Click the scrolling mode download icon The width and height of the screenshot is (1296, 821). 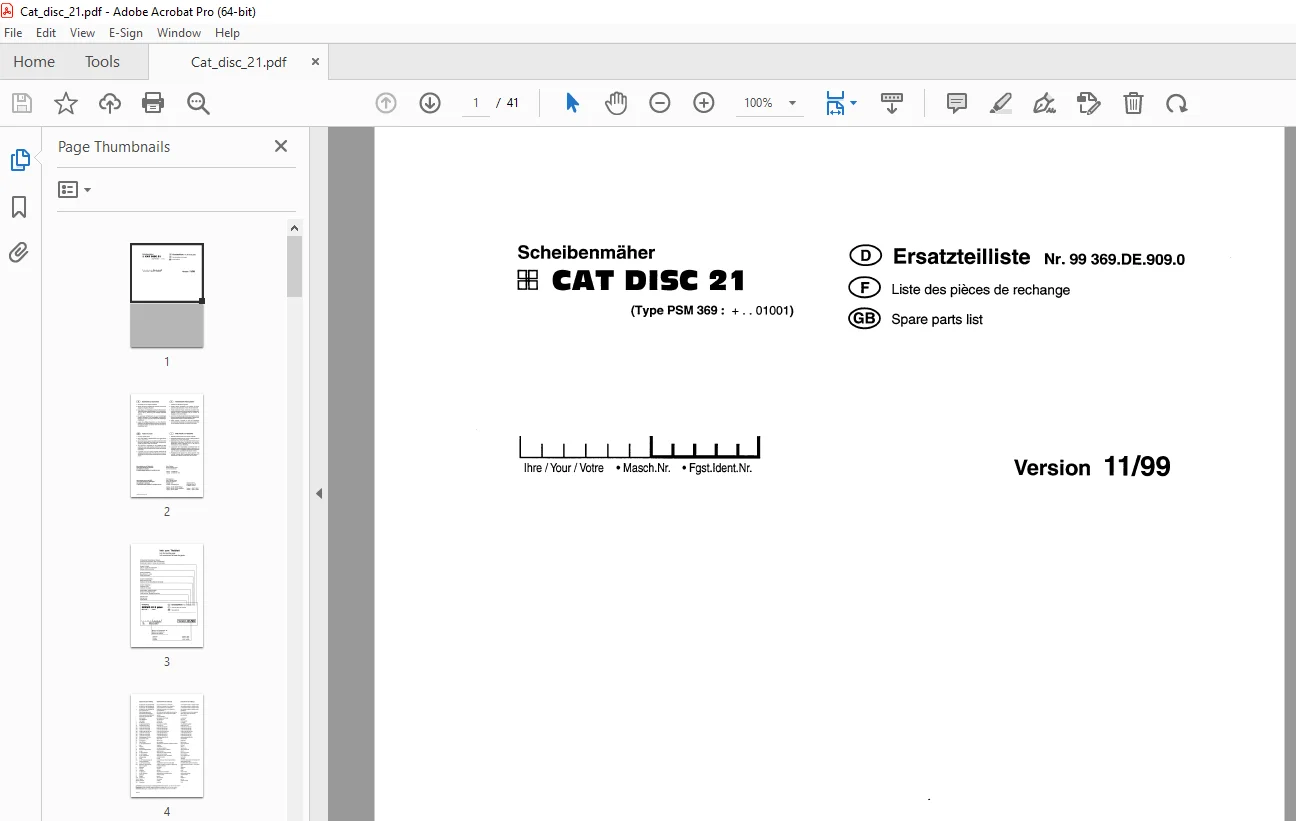[892, 103]
